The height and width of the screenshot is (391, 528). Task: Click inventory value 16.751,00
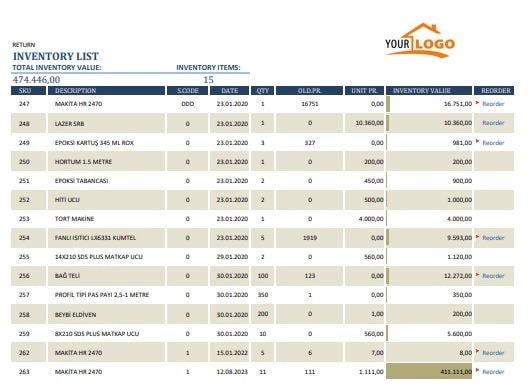[x=458, y=104]
